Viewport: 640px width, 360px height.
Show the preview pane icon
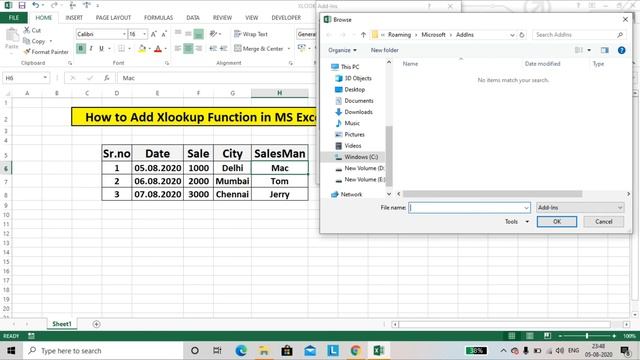click(x=604, y=50)
